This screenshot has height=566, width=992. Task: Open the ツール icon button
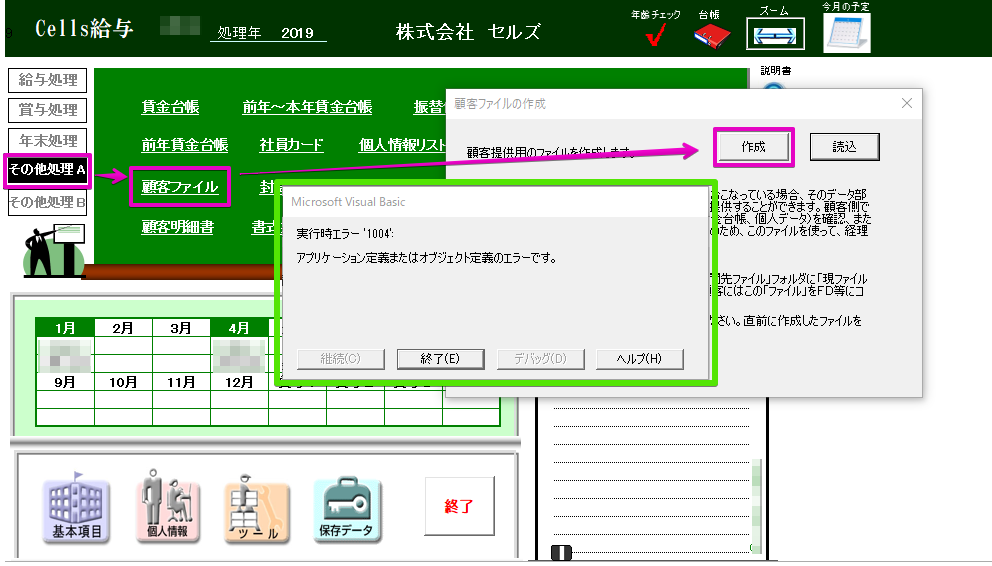257,511
